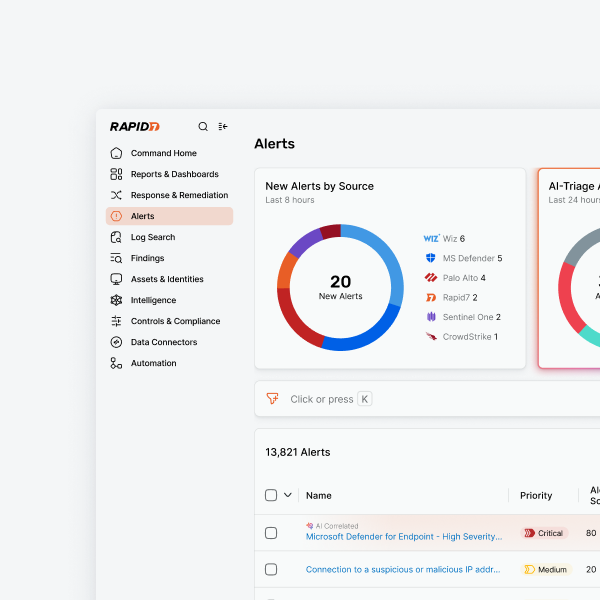This screenshot has width=600, height=600.
Task: Click the Rapid7 logo
Action: point(135,127)
